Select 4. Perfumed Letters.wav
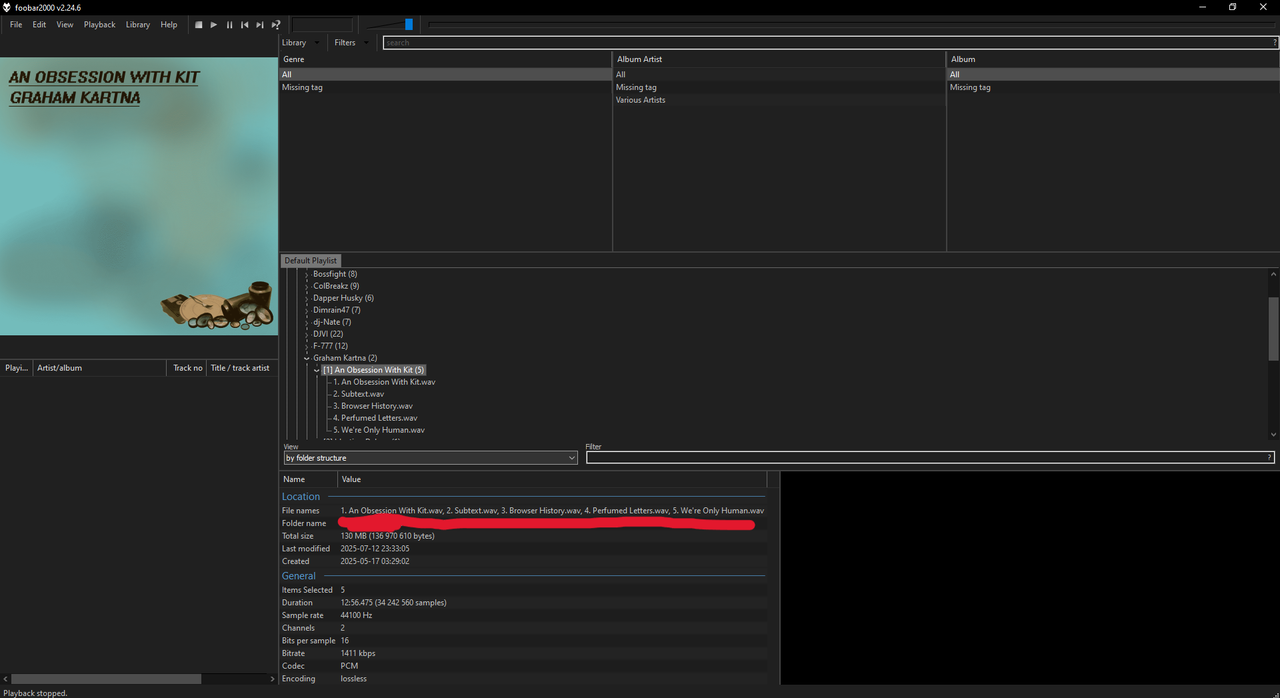This screenshot has height=698, width=1280. 375,418
